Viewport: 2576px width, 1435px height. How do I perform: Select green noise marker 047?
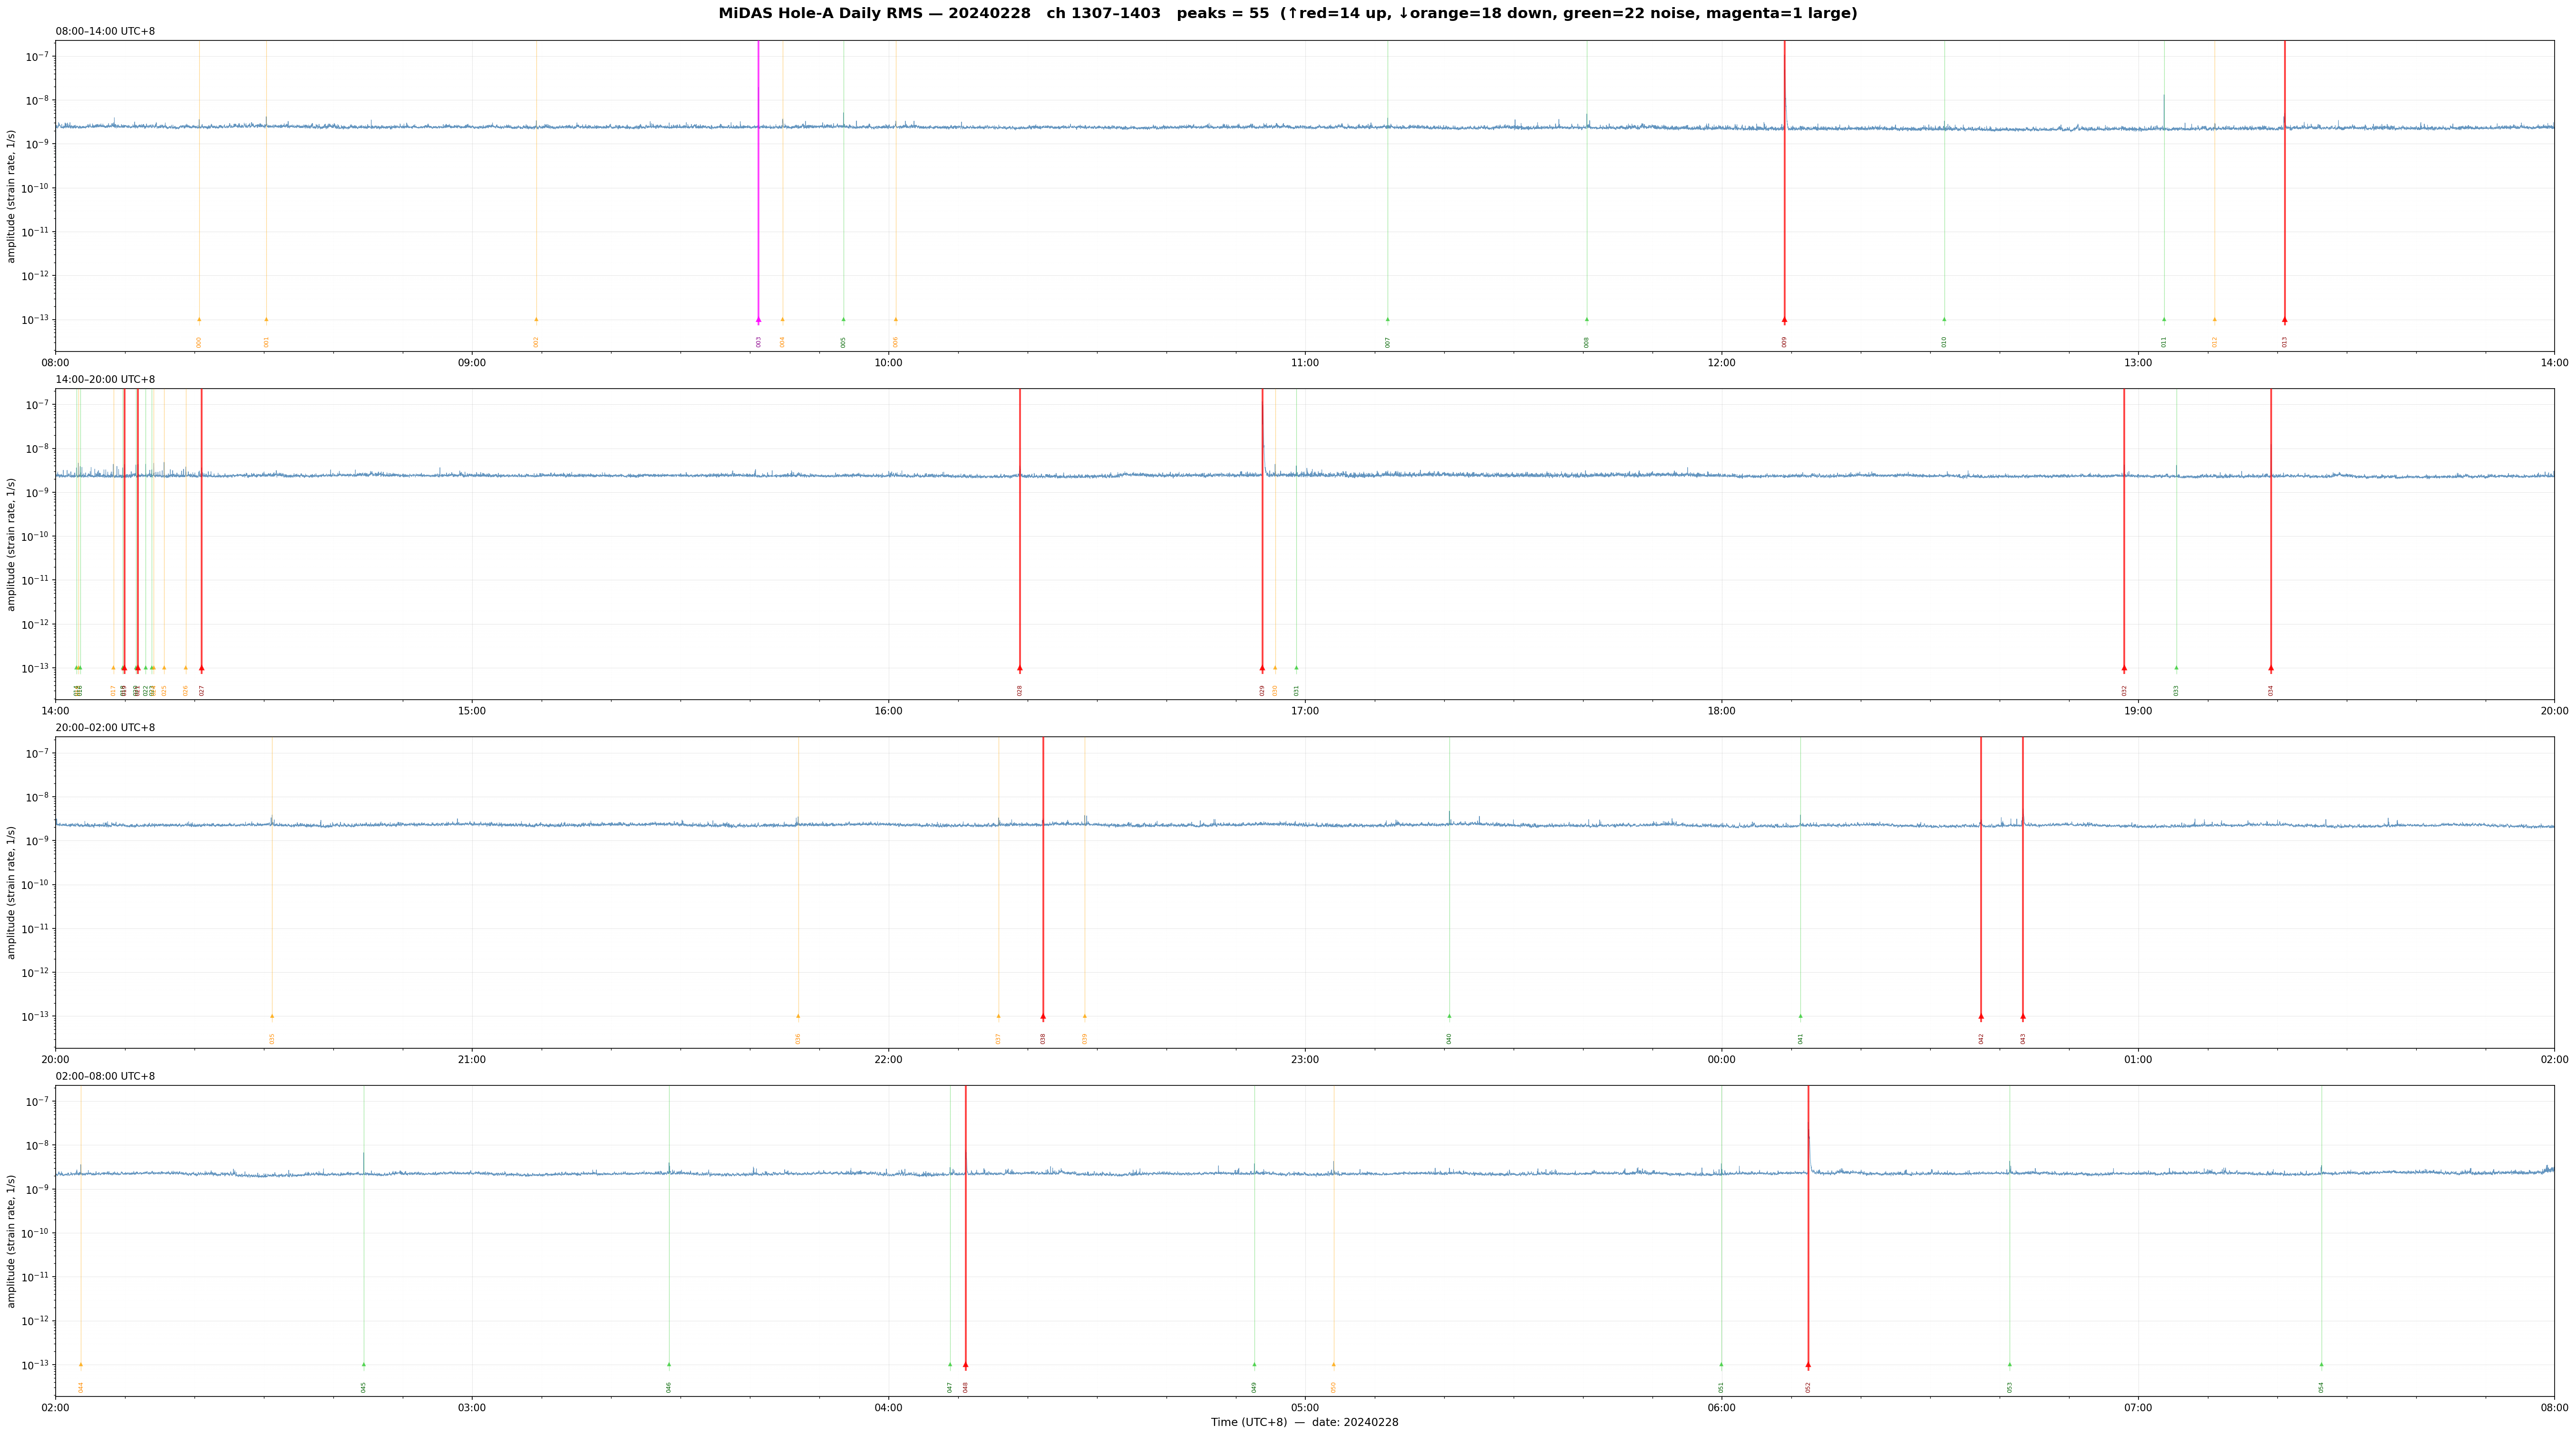tap(950, 1364)
